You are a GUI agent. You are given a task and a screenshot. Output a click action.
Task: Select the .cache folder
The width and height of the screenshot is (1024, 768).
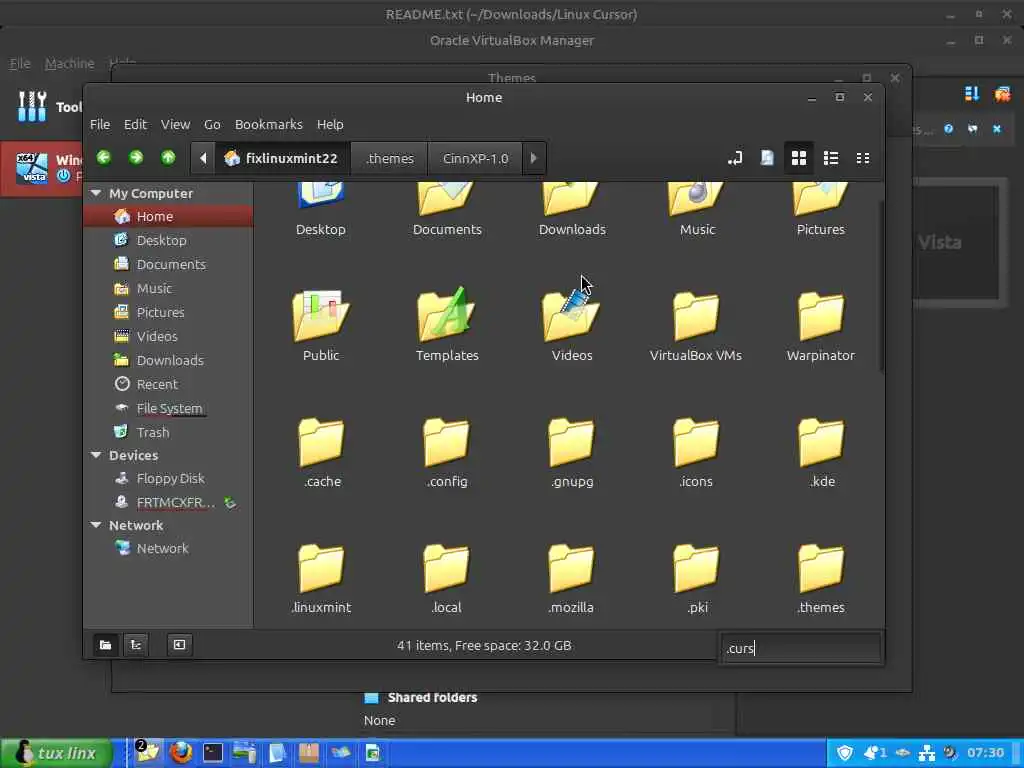pyautogui.click(x=321, y=443)
